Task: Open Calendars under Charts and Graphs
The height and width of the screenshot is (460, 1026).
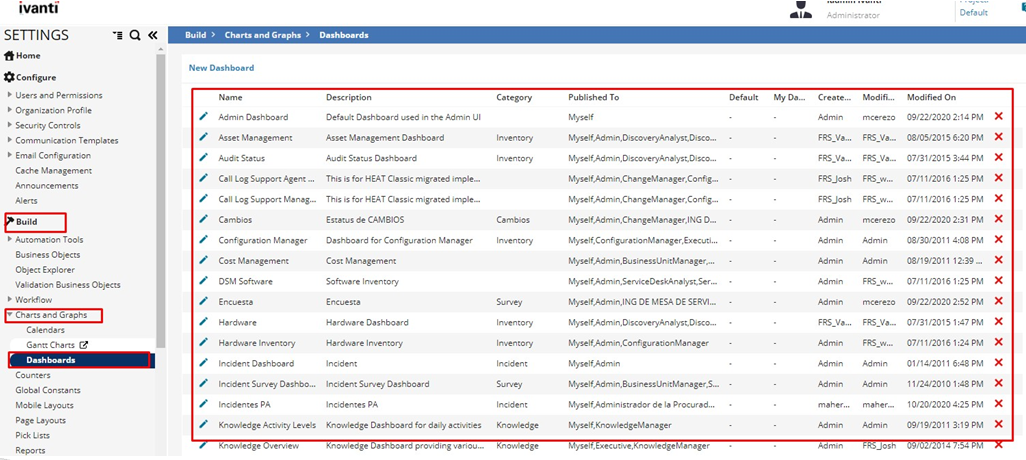Action: pyautogui.click(x=45, y=330)
